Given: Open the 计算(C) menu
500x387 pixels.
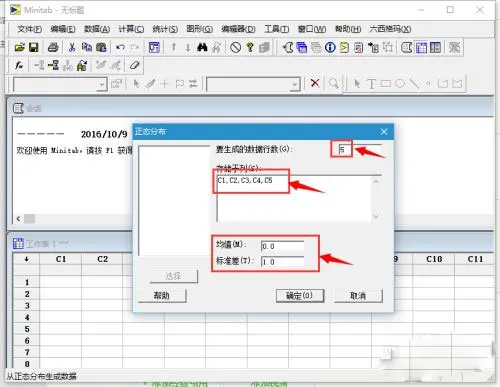Looking at the screenshot, I should 131,29.
